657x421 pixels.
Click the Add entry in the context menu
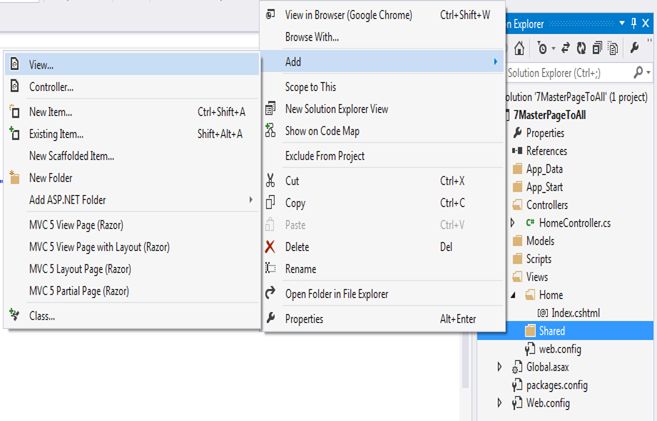[383, 62]
